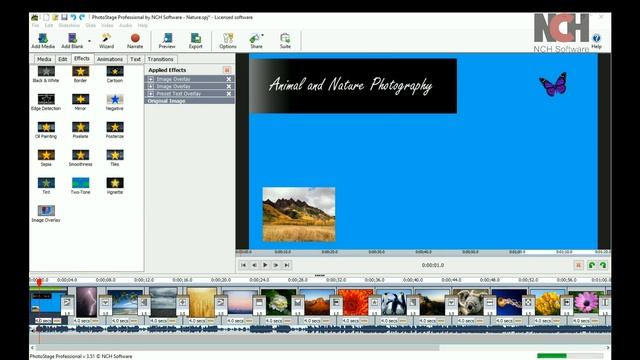Apply the Black & White effect

[46, 74]
